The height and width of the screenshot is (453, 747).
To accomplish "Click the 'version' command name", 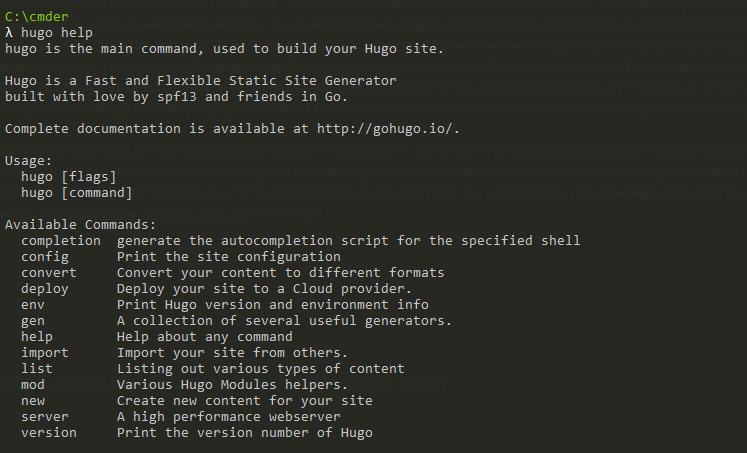I will click(x=49, y=432).
